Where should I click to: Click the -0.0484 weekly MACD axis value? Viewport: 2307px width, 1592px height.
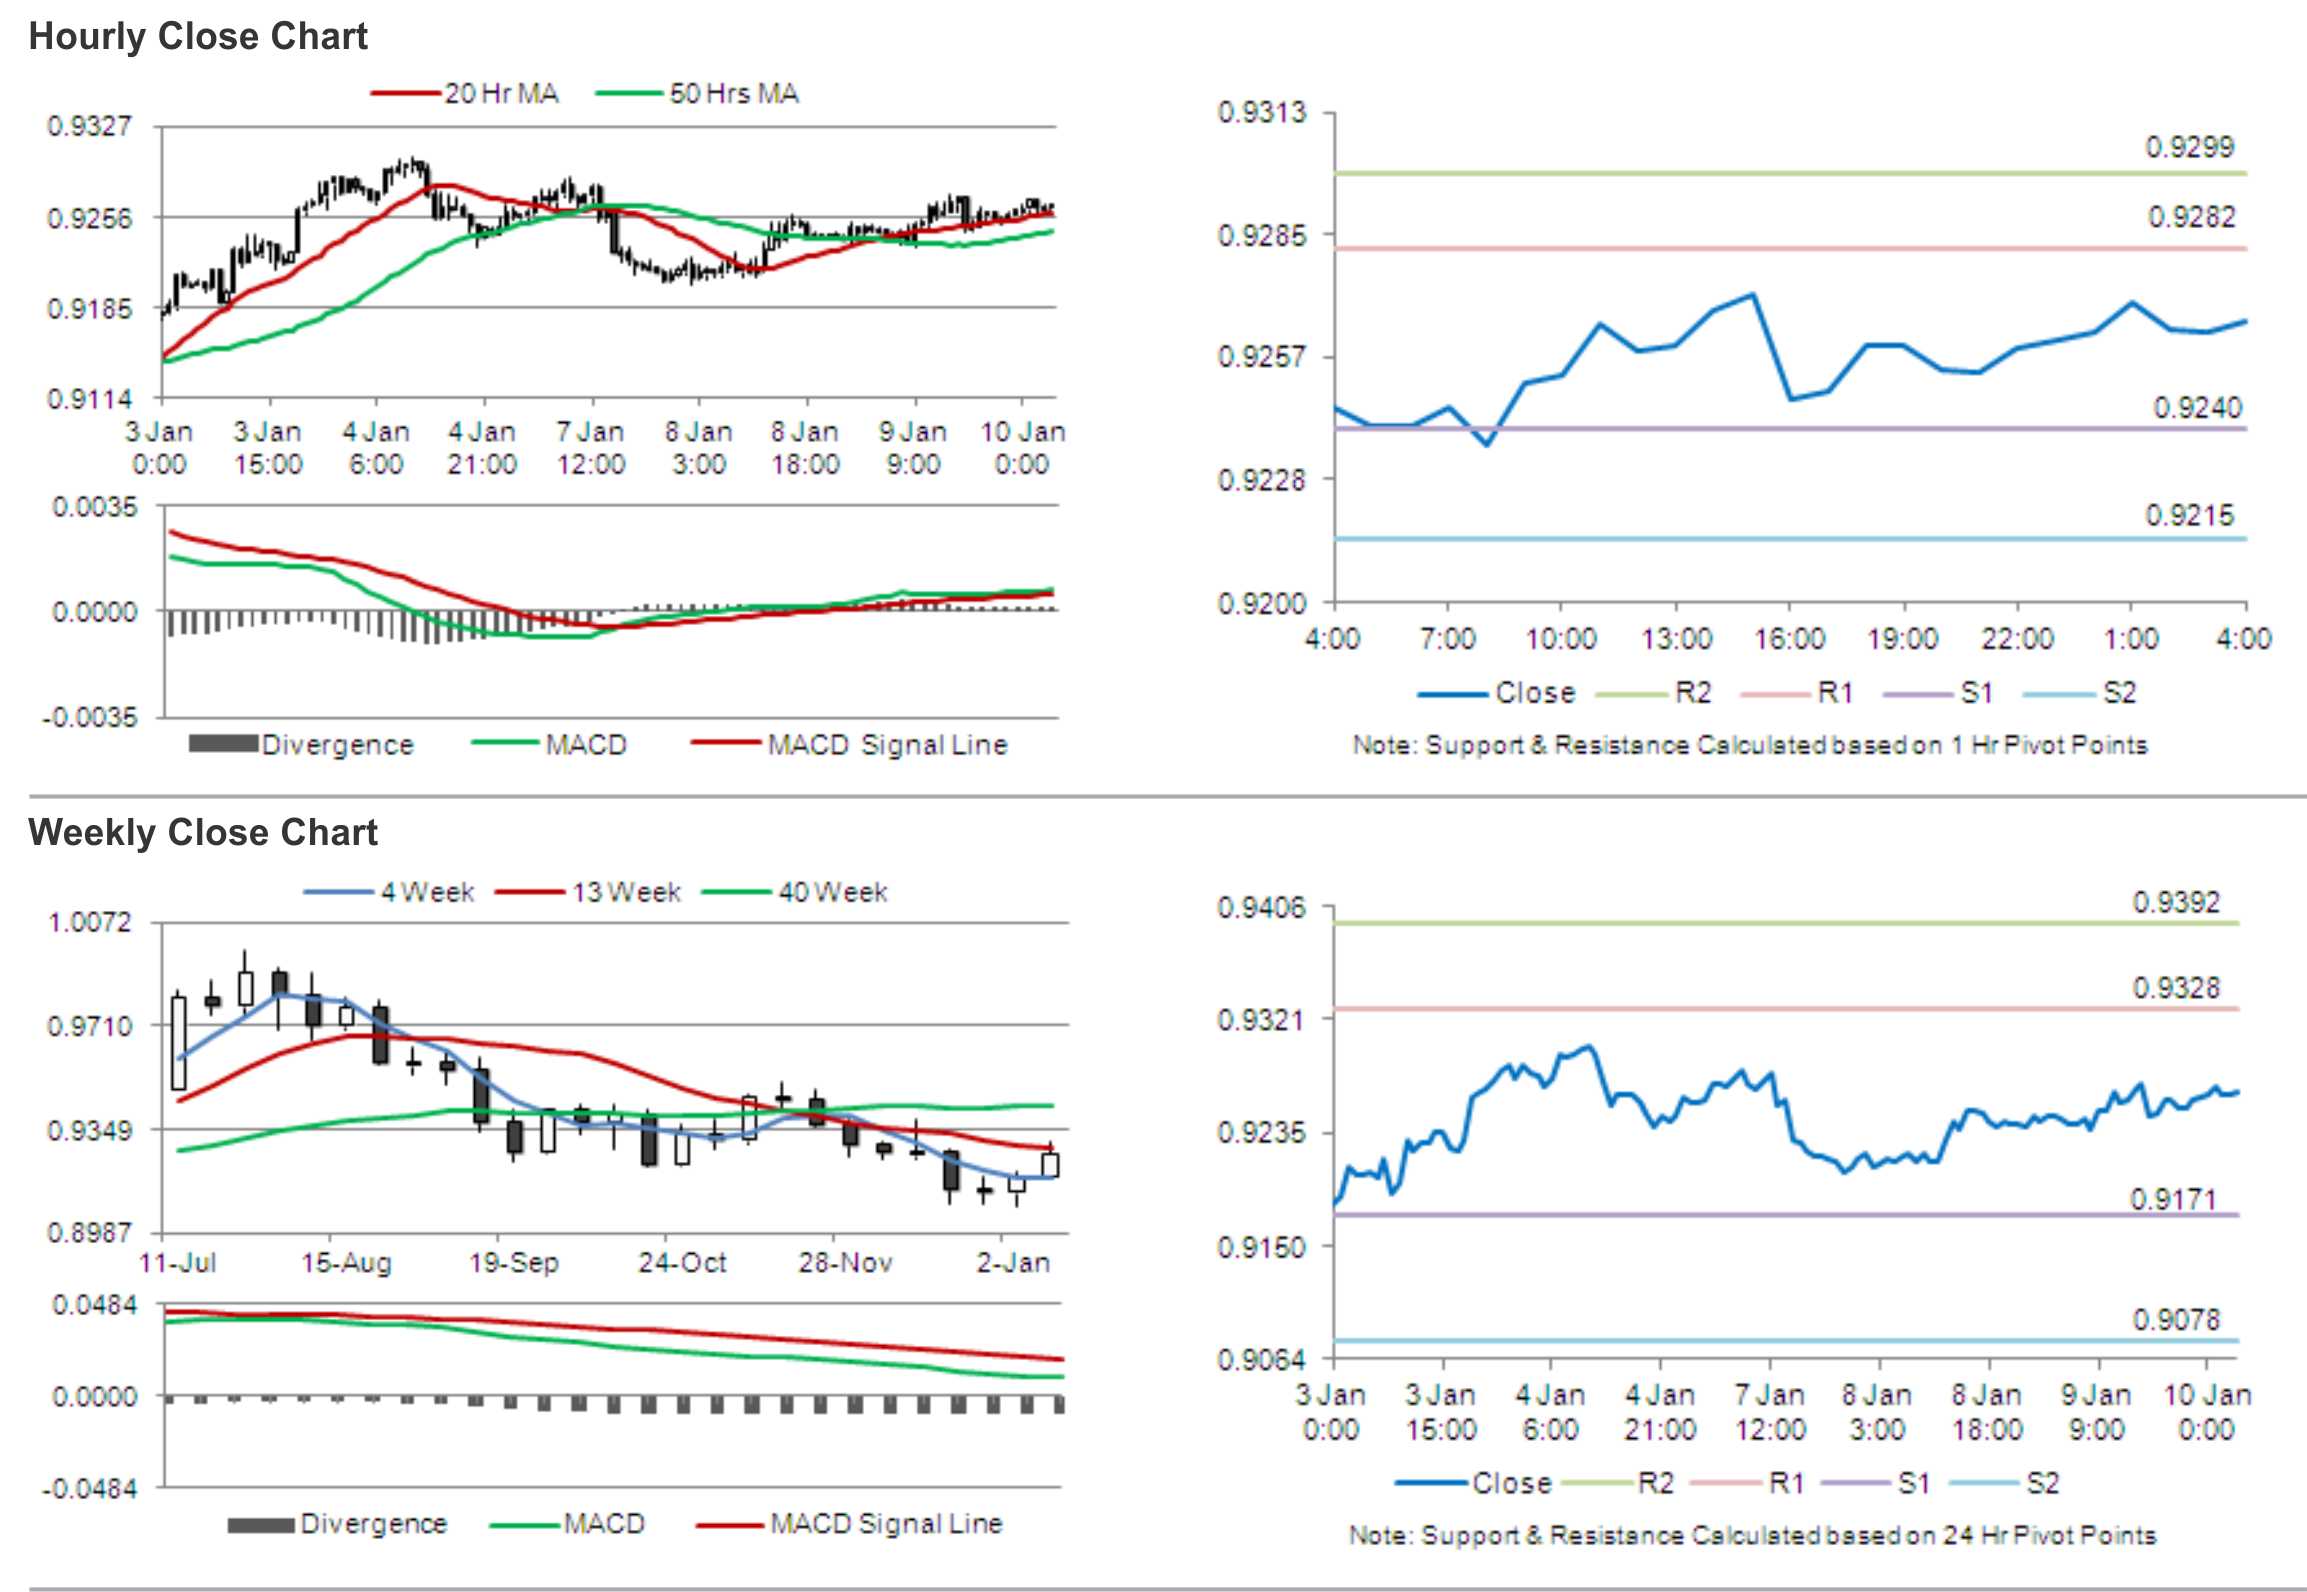pos(89,1489)
